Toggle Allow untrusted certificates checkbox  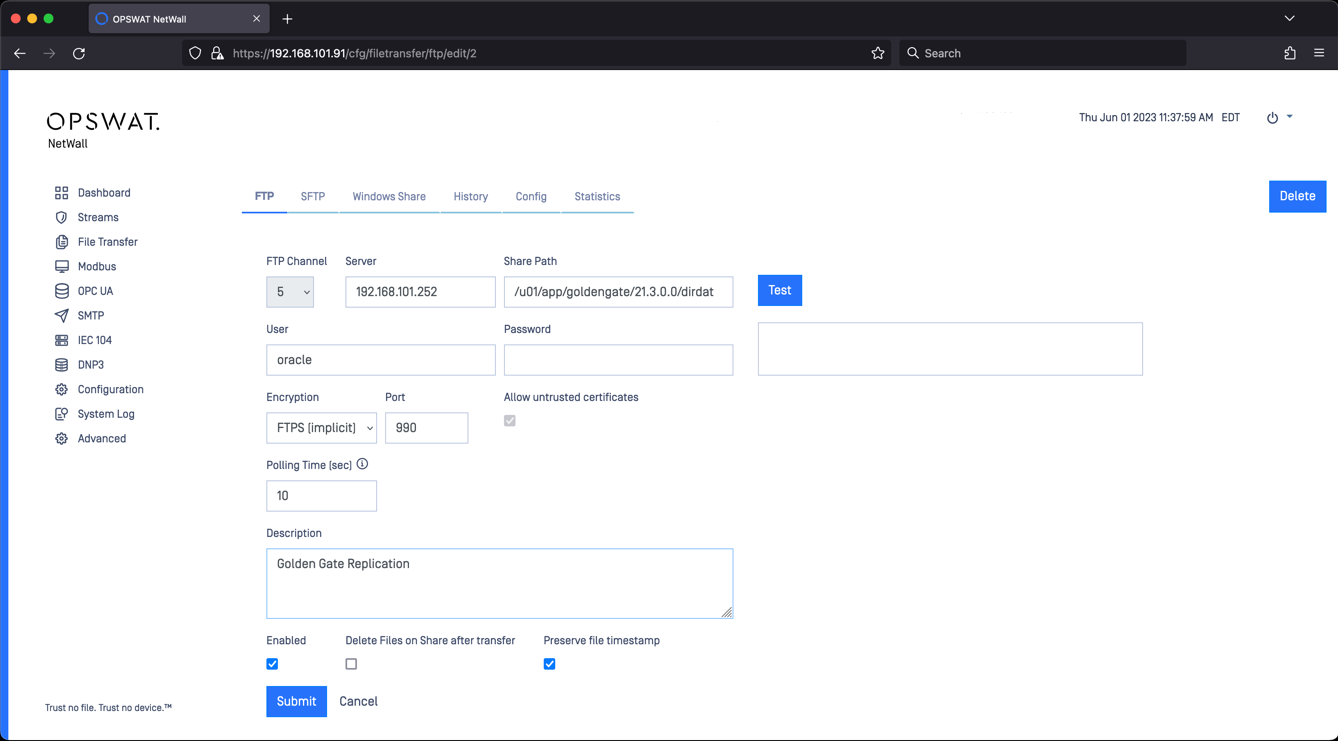click(x=510, y=421)
